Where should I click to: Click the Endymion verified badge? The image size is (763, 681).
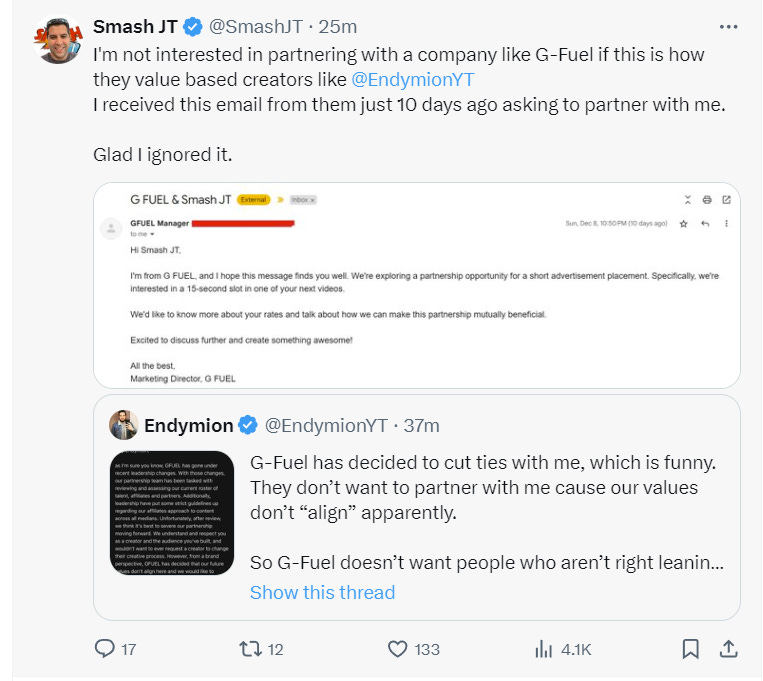point(248,425)
